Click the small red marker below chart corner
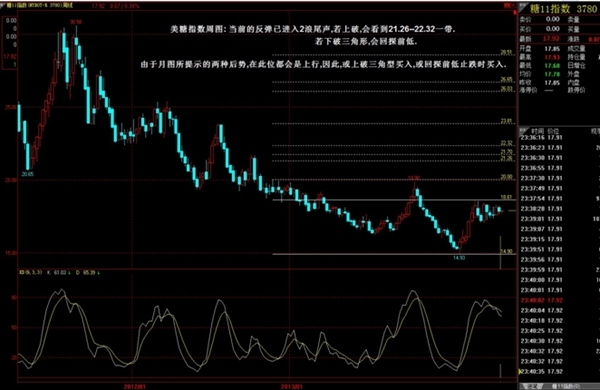The width and height of the screenshot is (600, 390). (515, 13)
